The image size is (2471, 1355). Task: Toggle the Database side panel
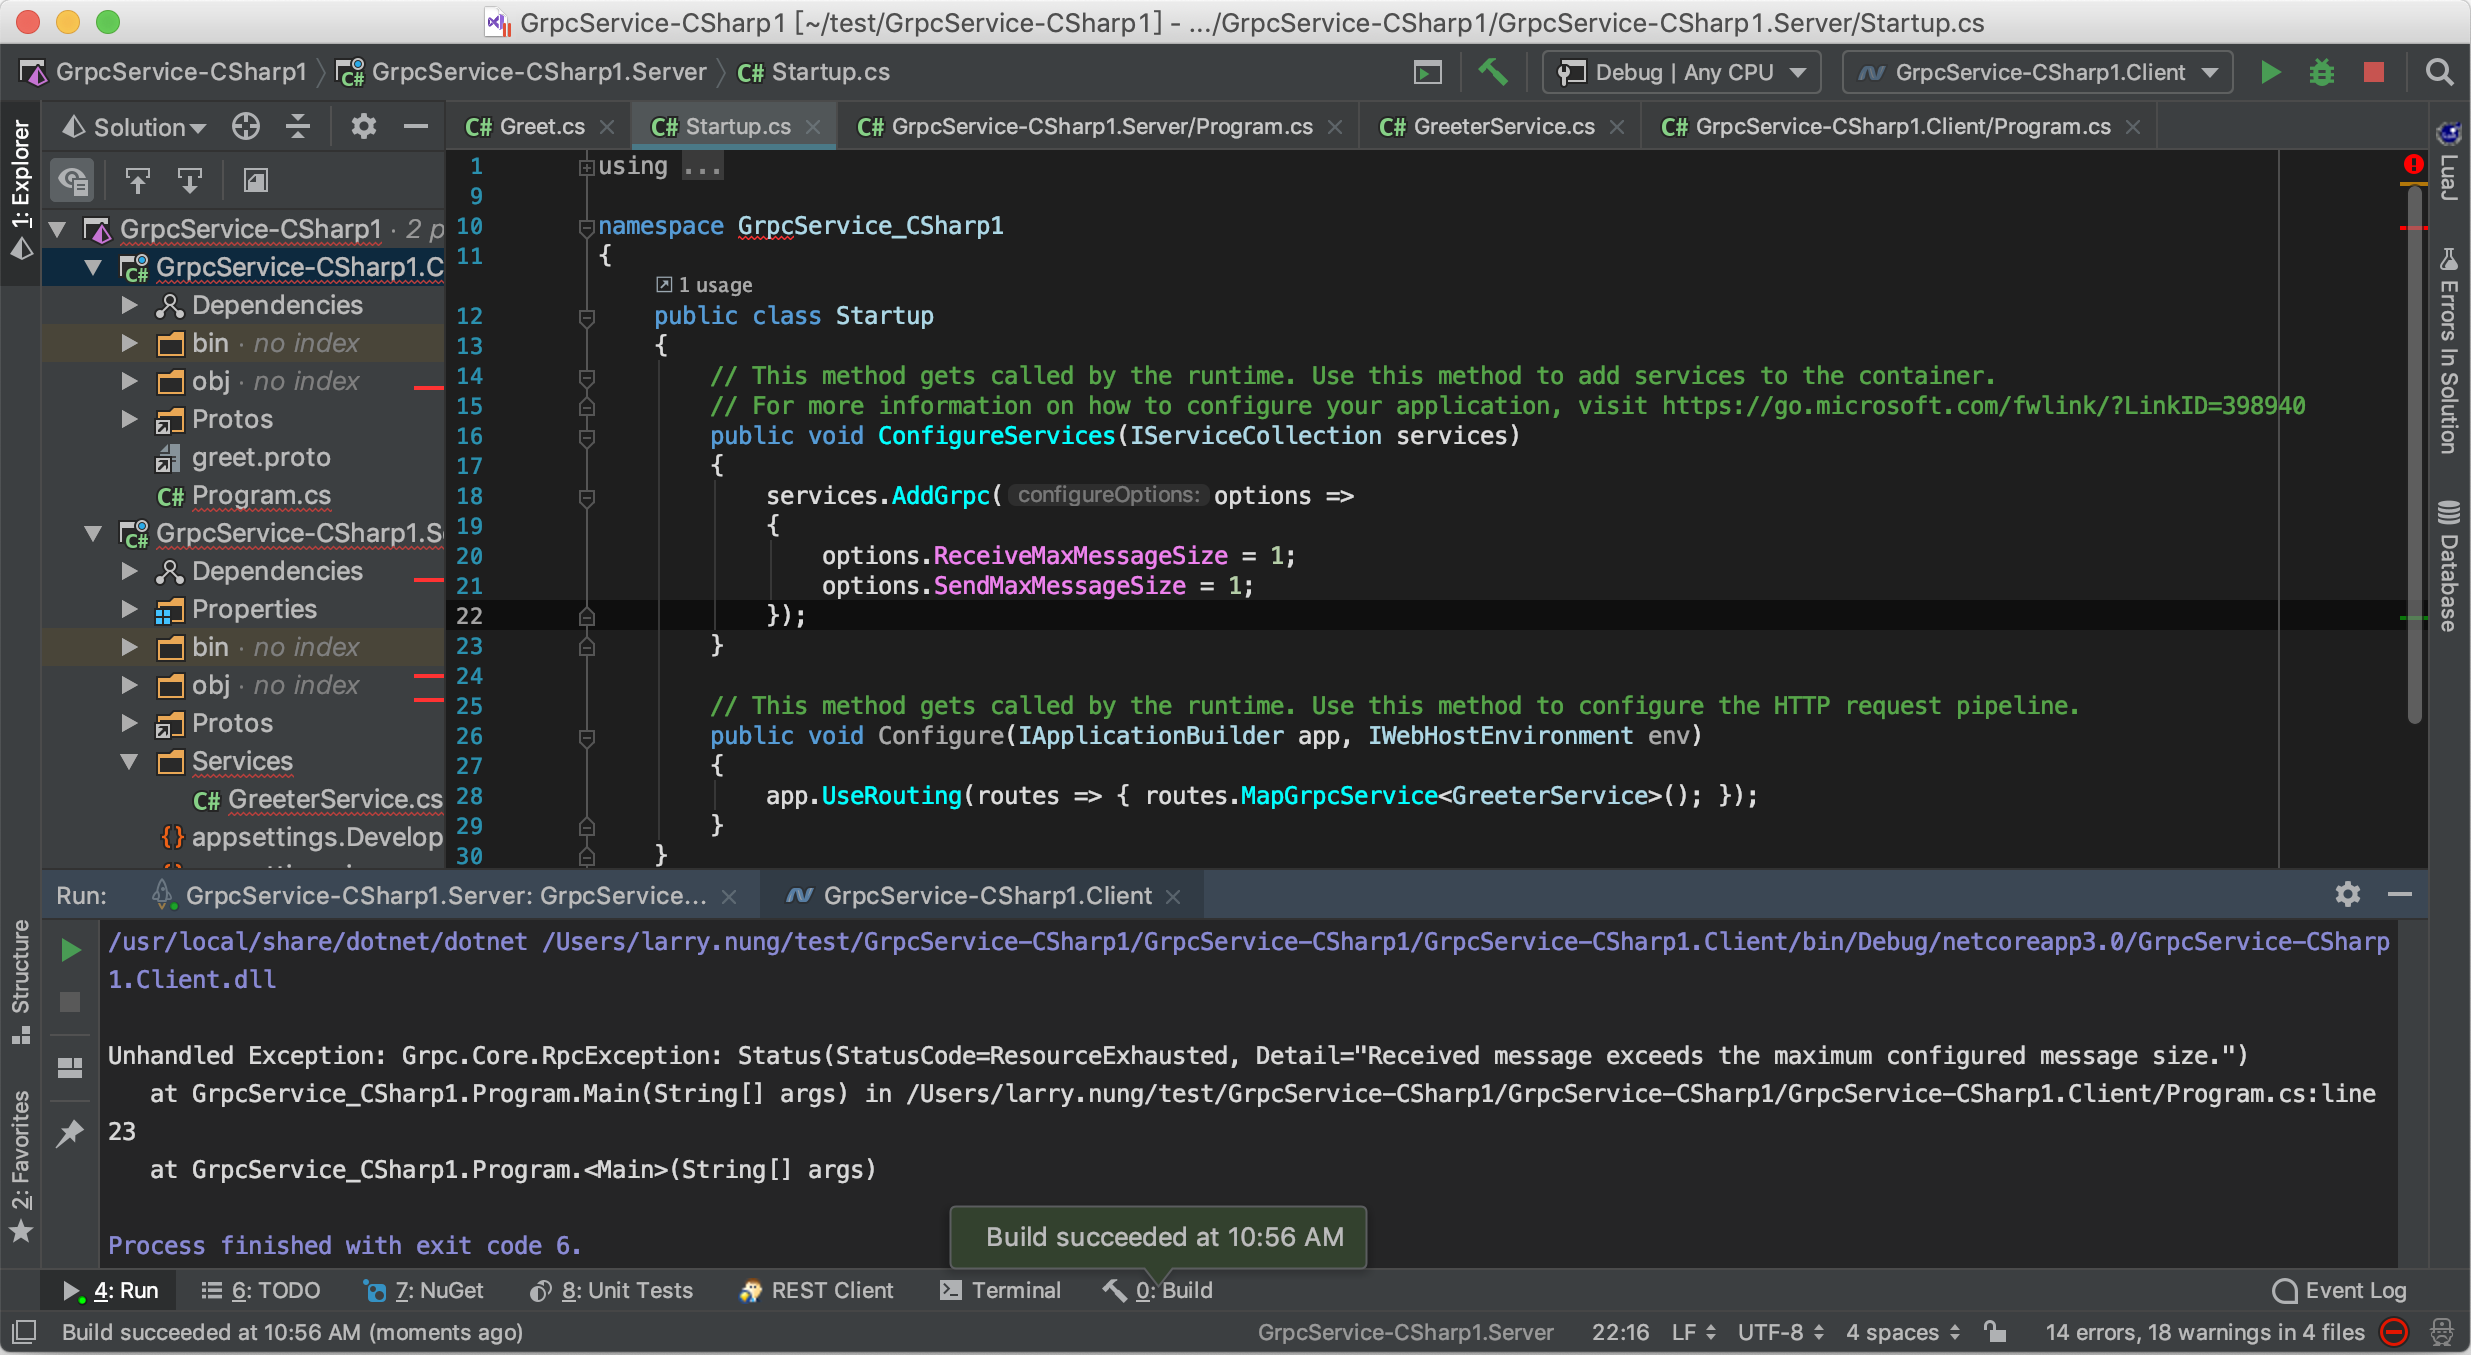(2448, 565)
